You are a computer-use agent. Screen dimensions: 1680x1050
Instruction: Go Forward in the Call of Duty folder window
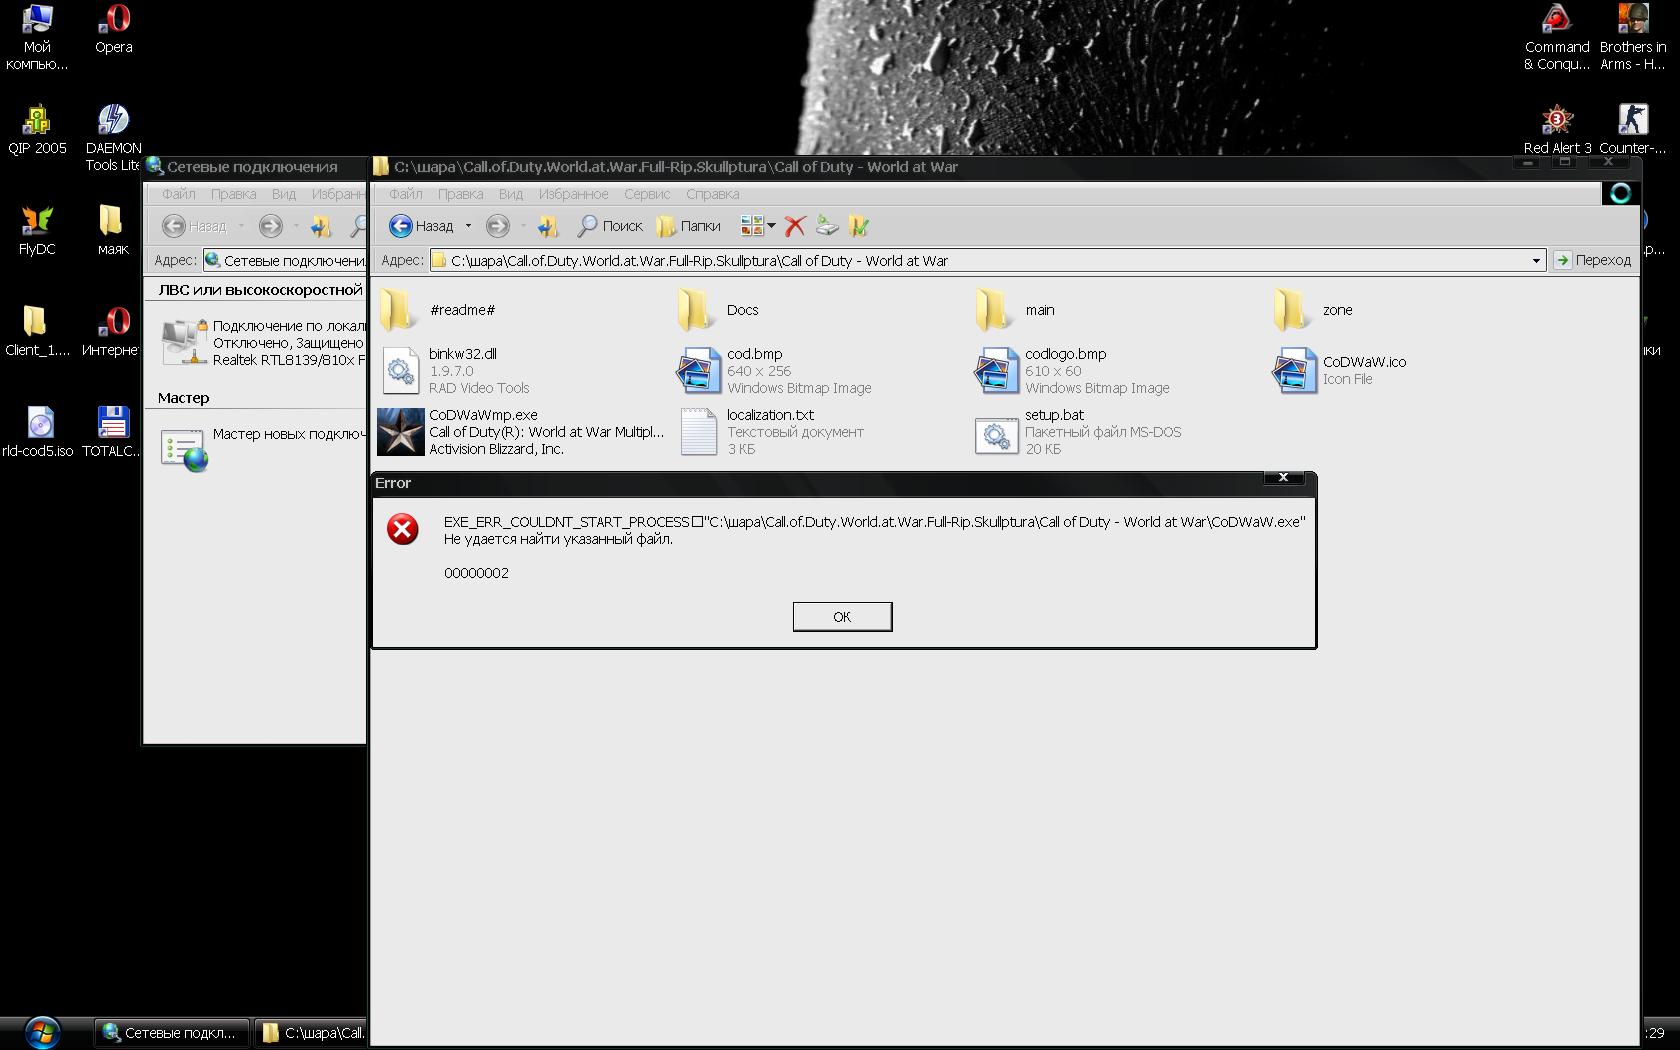[x=498, y=226]
